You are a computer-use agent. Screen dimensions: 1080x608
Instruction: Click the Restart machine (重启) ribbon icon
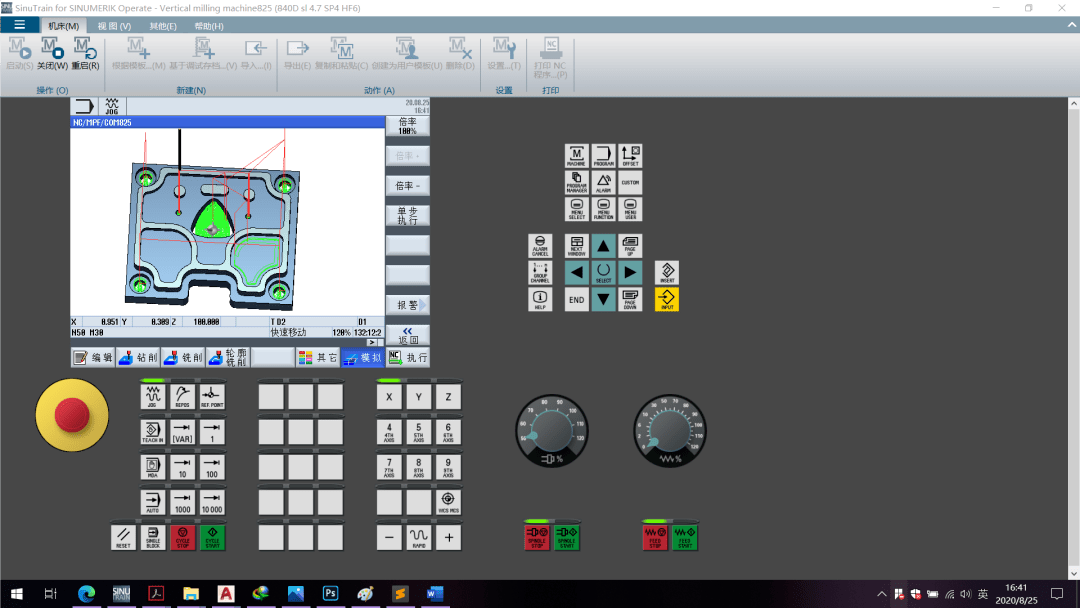point(85,54)
